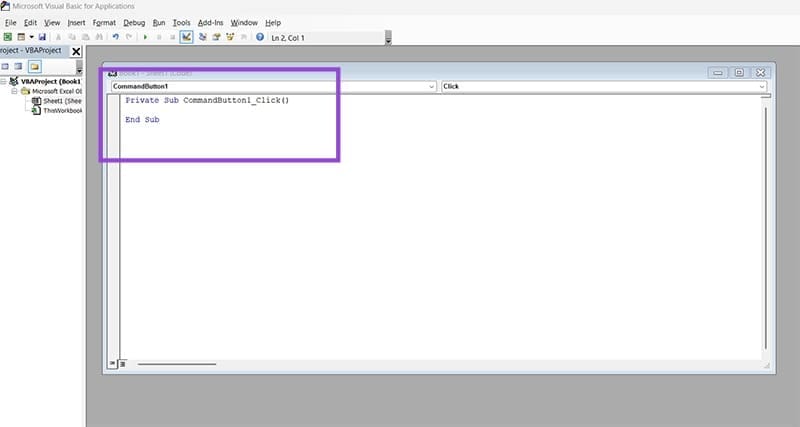Screen dimensions: 800x427
Task: Collapse the VBAProject tree node
Action: (5, 81)
